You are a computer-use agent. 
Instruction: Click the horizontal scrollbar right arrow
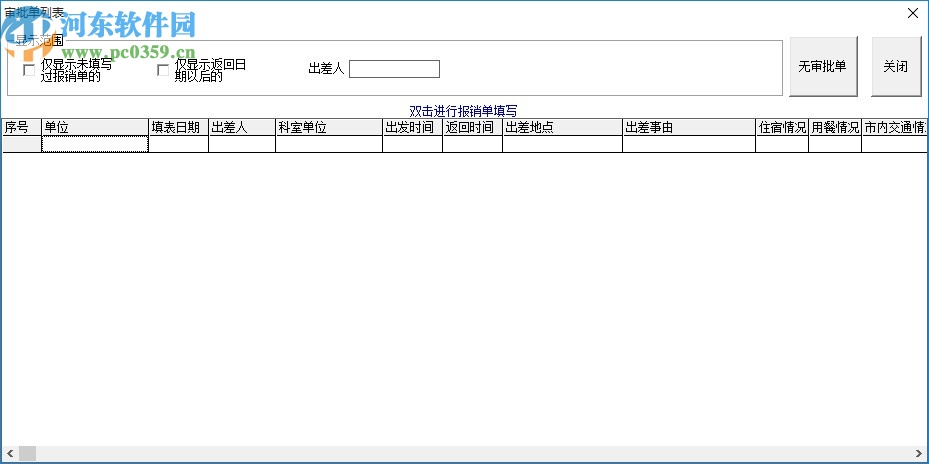click(x=919, y=454)
